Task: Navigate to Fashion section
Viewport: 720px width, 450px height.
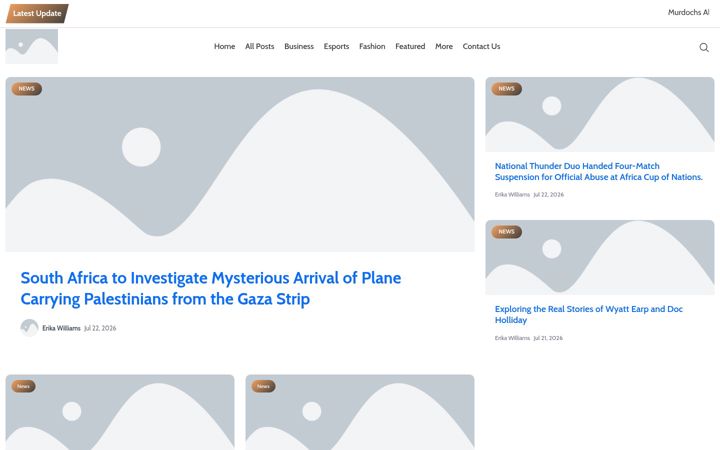Action: click(x=372, y=46)
